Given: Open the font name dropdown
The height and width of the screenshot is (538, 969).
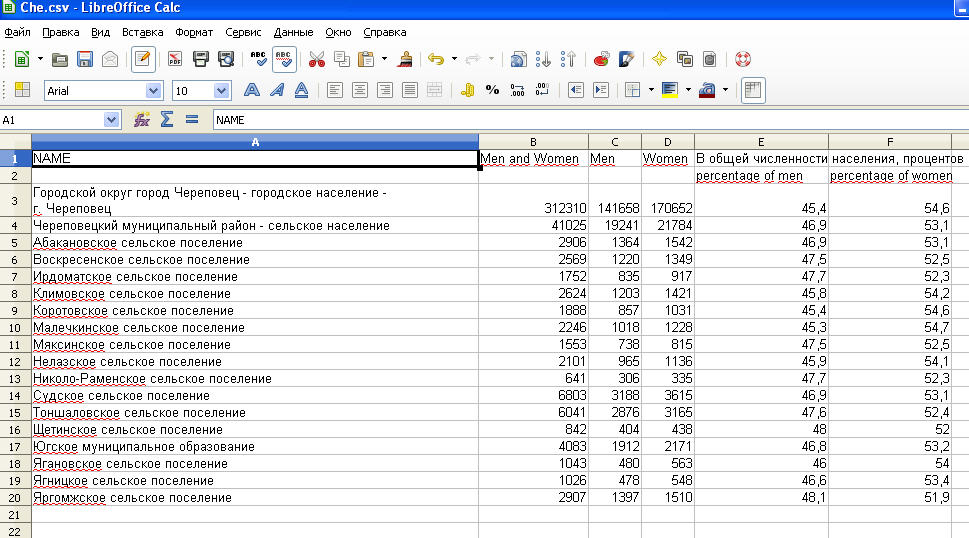Looking at the screenshot, I should click(154, 90).
